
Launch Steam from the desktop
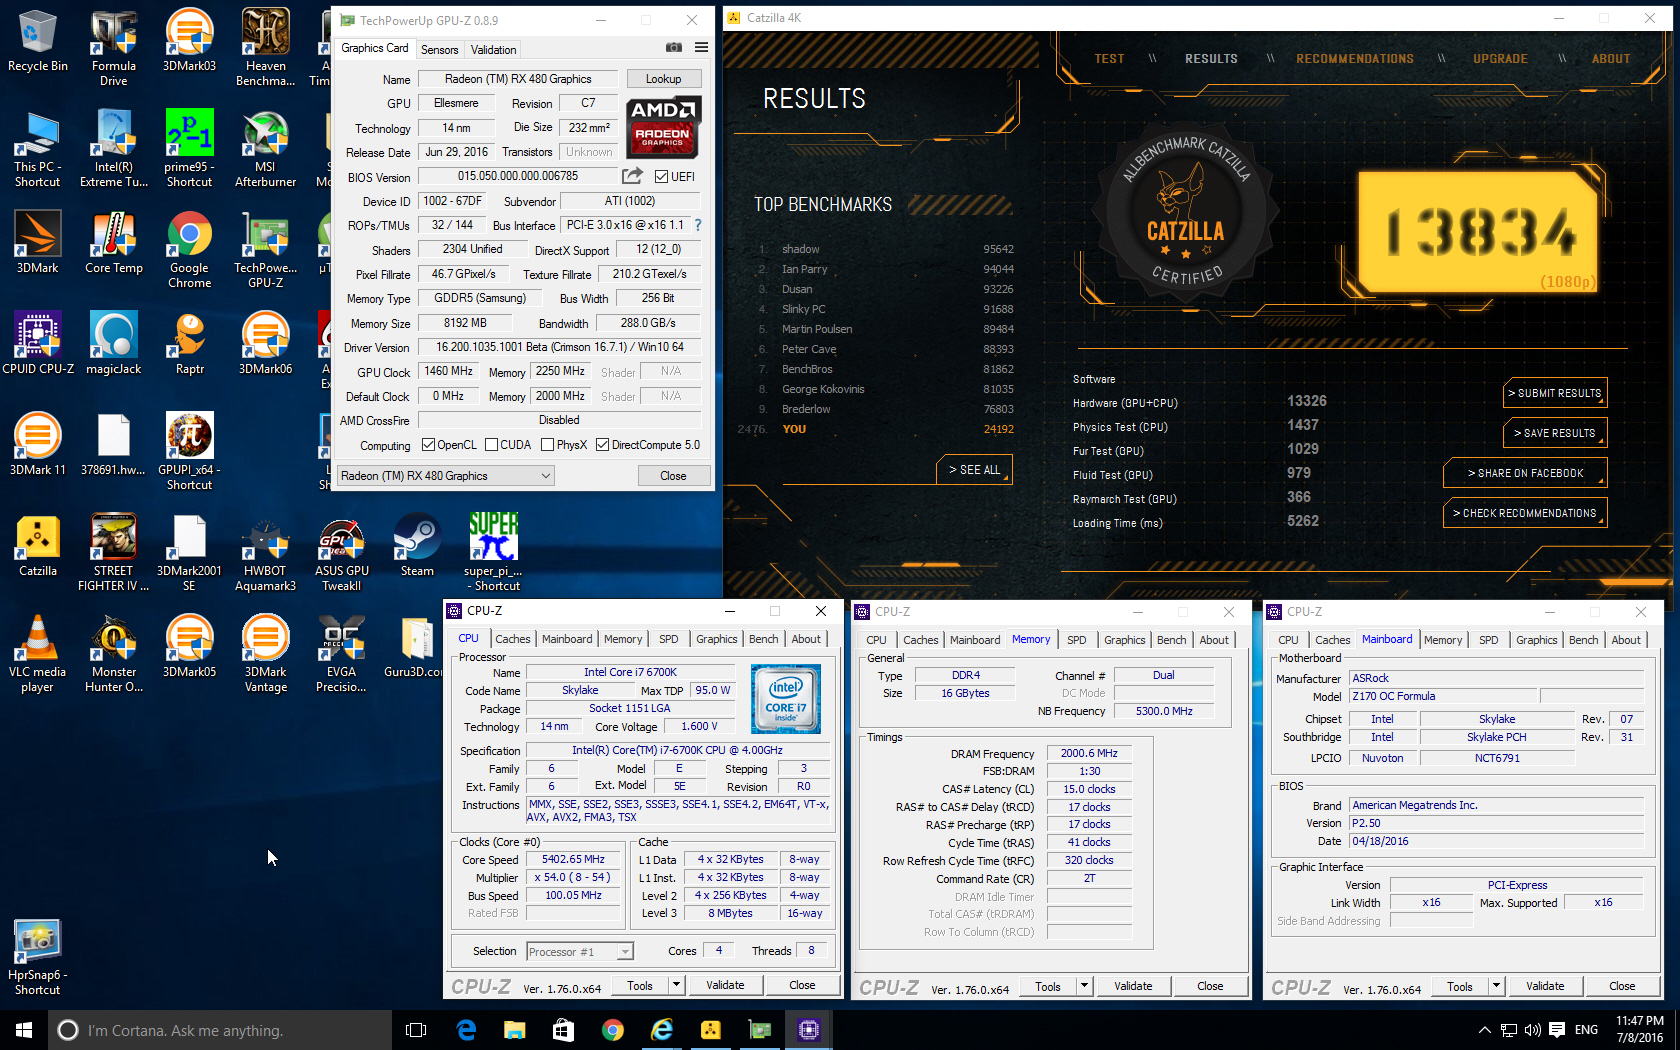(x=417, y=545)
